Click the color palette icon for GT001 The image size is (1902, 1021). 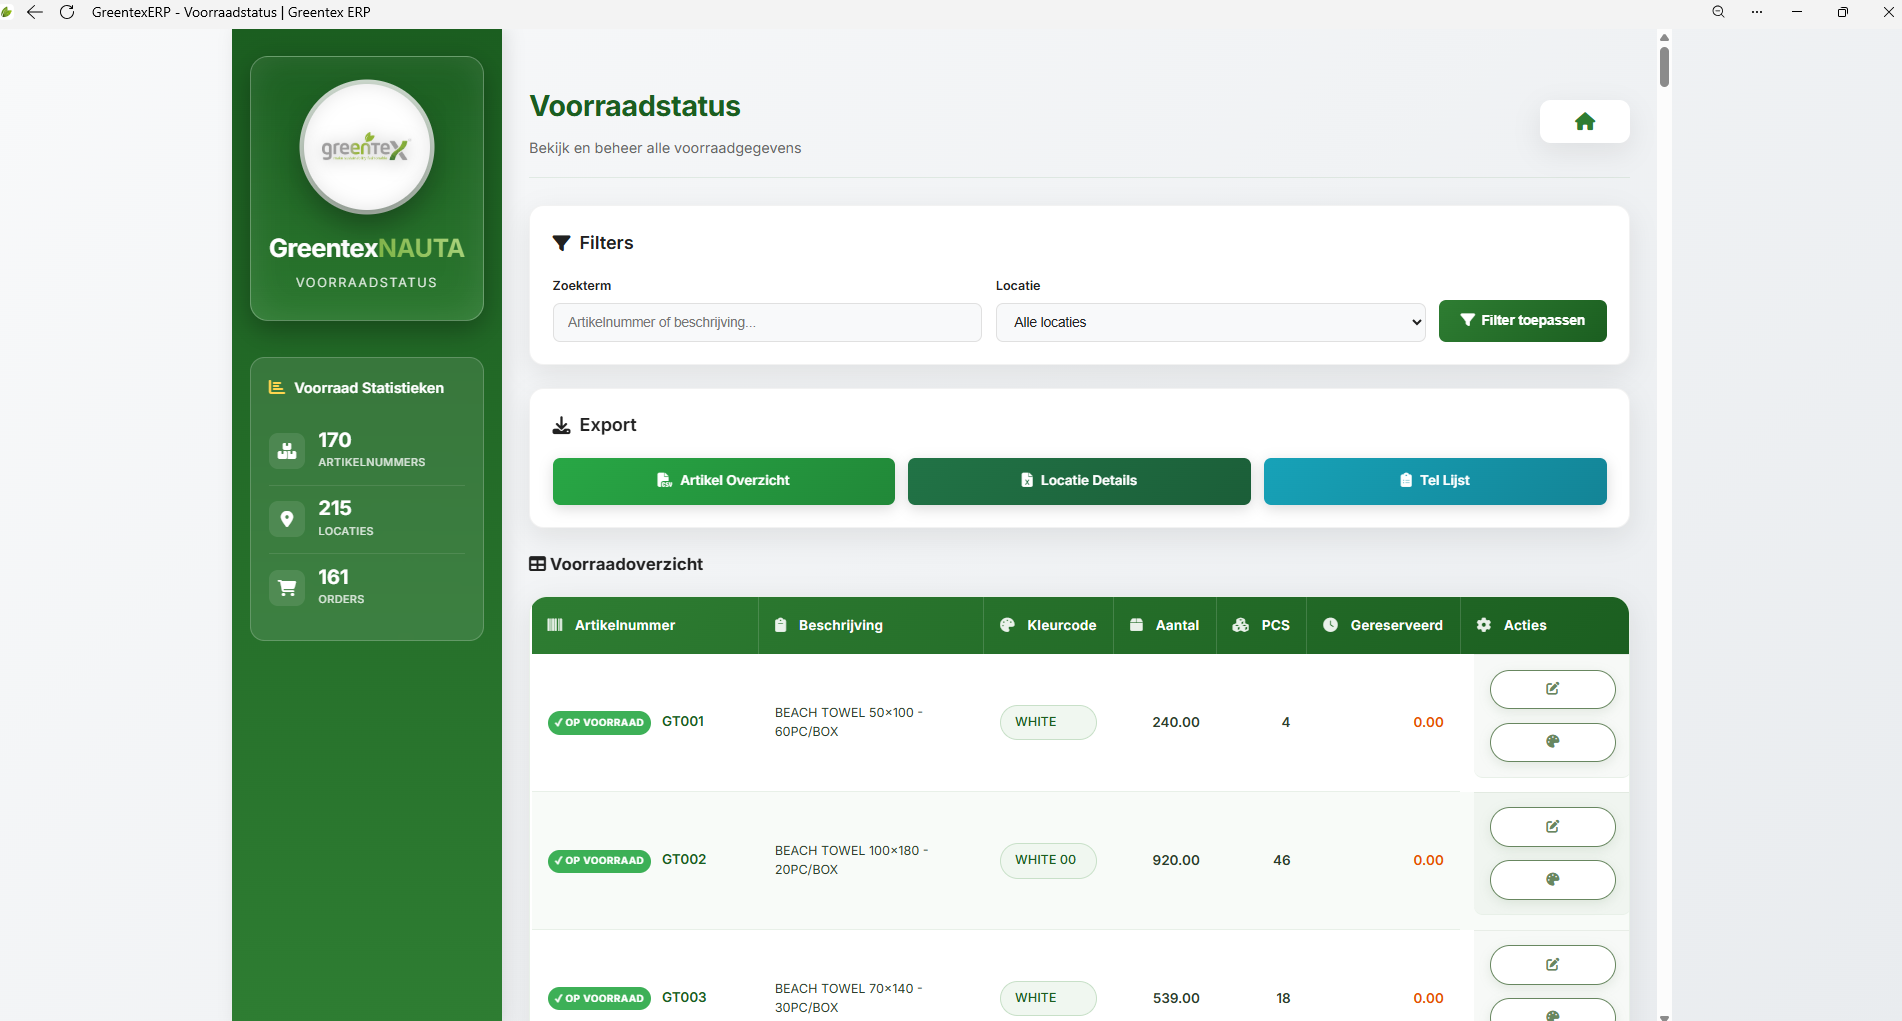pos(1552,742)
